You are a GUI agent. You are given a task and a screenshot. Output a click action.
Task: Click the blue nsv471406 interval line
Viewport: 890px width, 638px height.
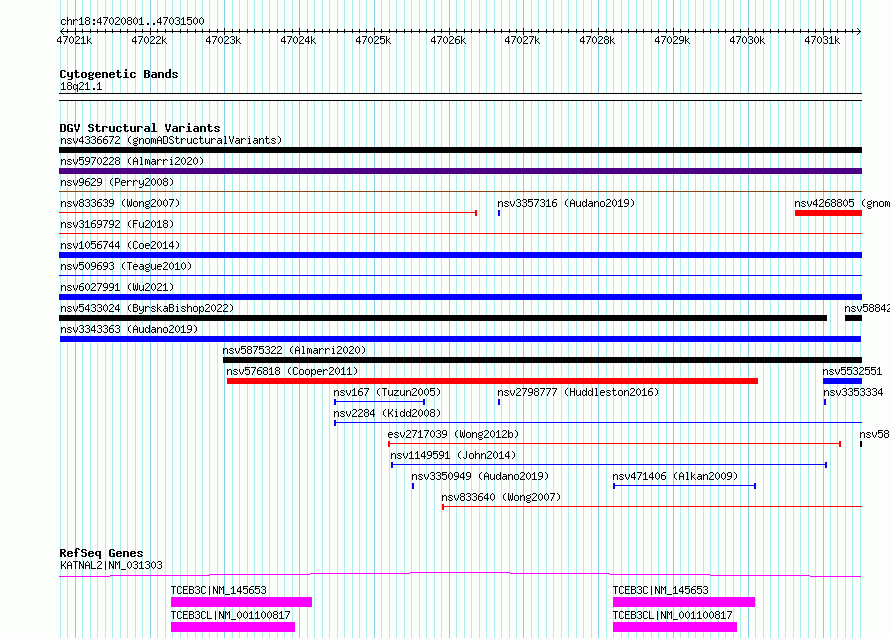685,486
